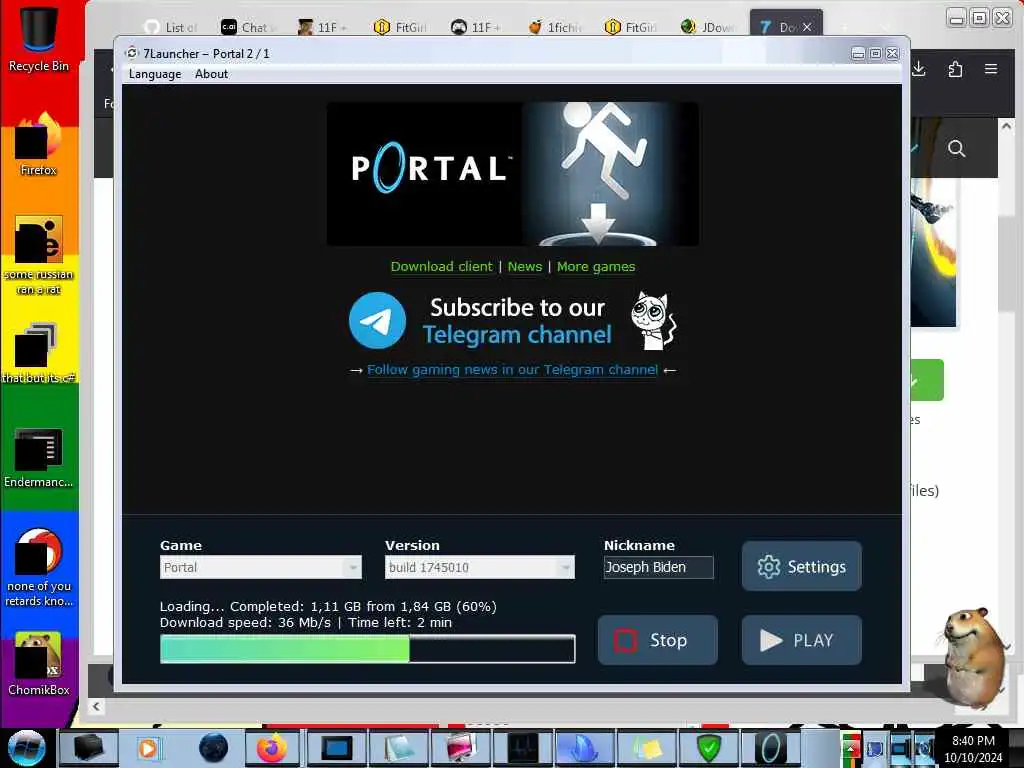This screenshot has height=768, width=1024.
Task: Stop the download
Action: 658,640
